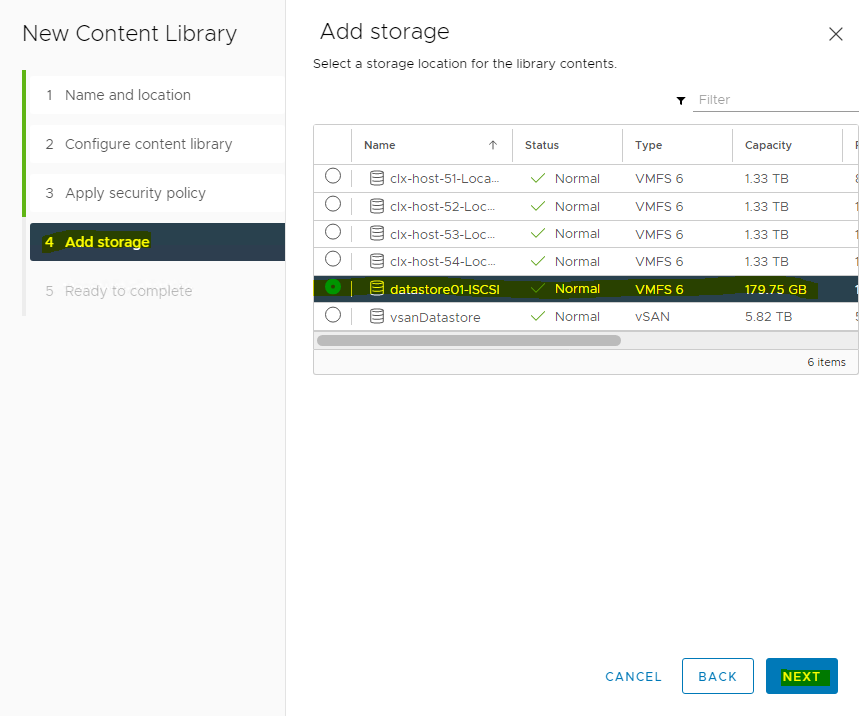This screenshot has height=716, width=861.
Task: Click the NEXT button
Action: (x=802, y=676)
